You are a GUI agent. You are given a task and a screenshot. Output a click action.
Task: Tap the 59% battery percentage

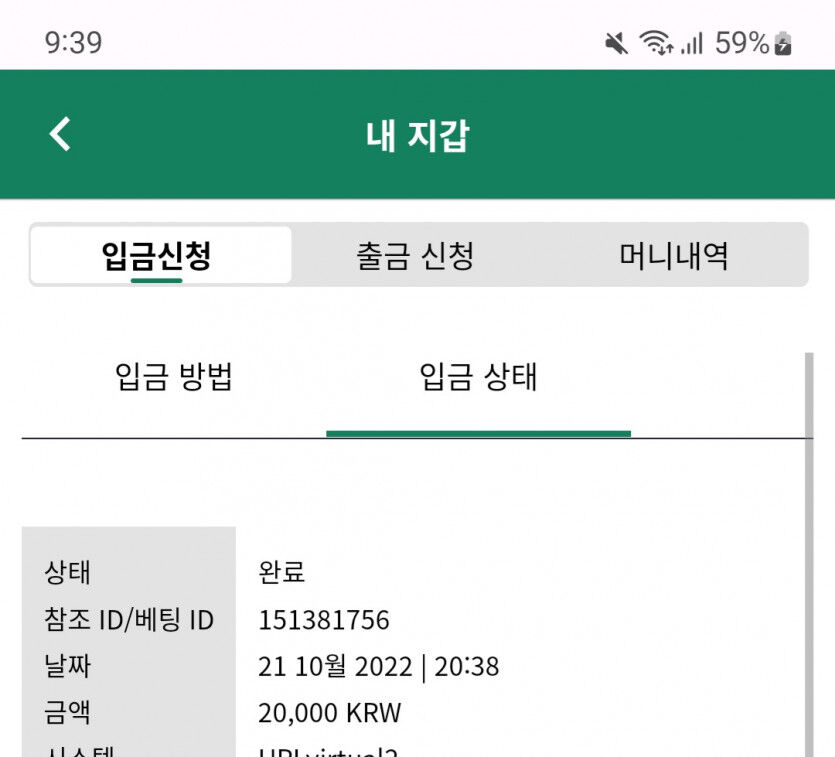click(742, 43)
